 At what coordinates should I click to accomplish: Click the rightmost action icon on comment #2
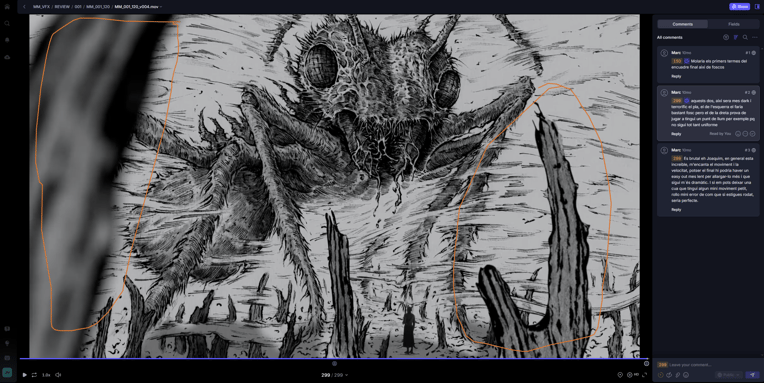pyautogui.click(x=752, y=134)
